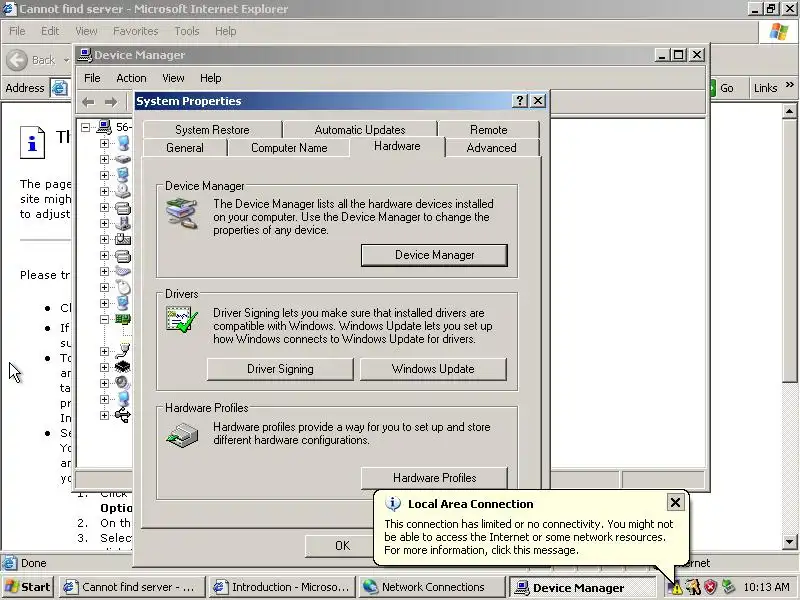Click the blue info page icon in IE error page
This screenshot has width=800, height=600.
coord(33,142)
